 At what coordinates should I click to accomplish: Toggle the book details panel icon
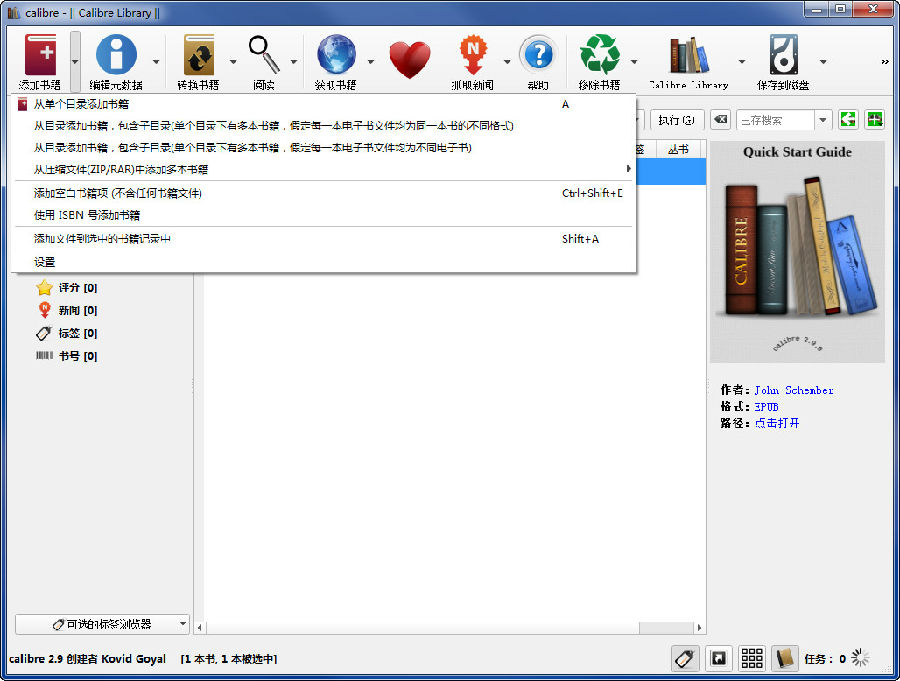(785, 659)
